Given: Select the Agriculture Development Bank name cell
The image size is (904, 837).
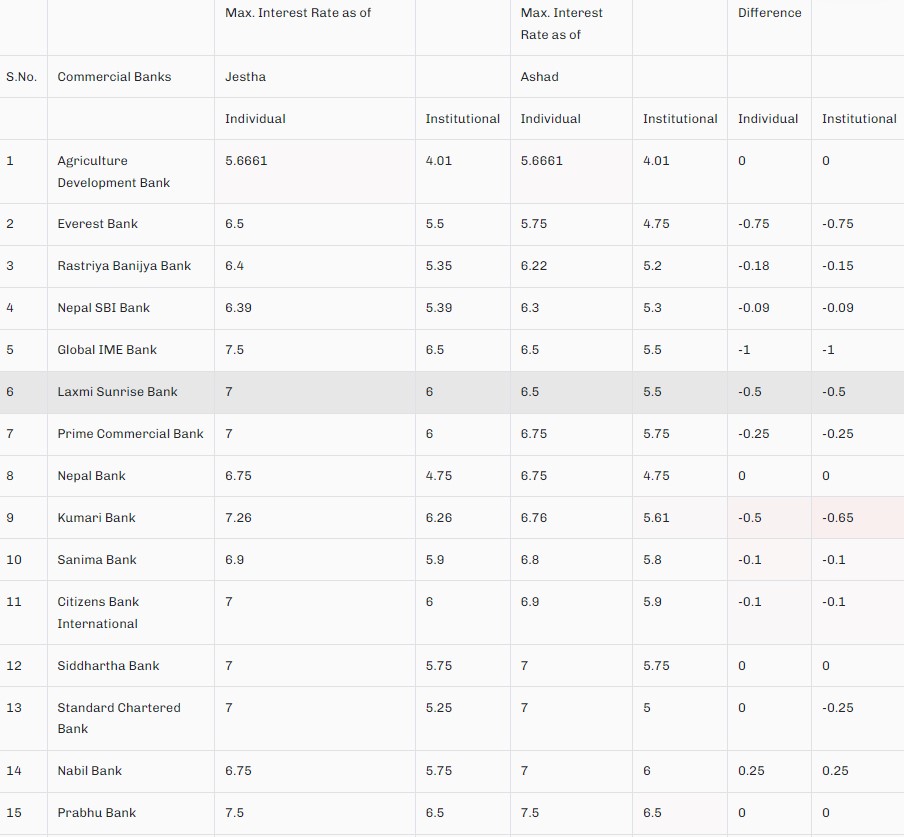Looking at the screenshot, I should point(113,171).
